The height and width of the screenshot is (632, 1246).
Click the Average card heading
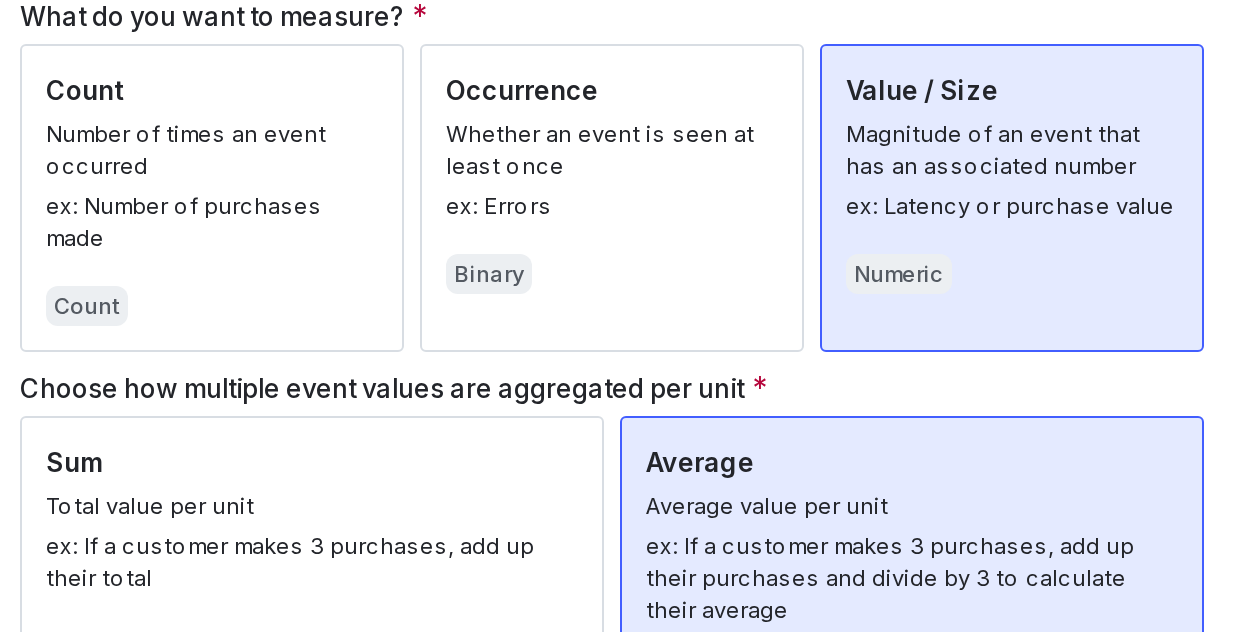pyautogui.click(x=700, y=462)
